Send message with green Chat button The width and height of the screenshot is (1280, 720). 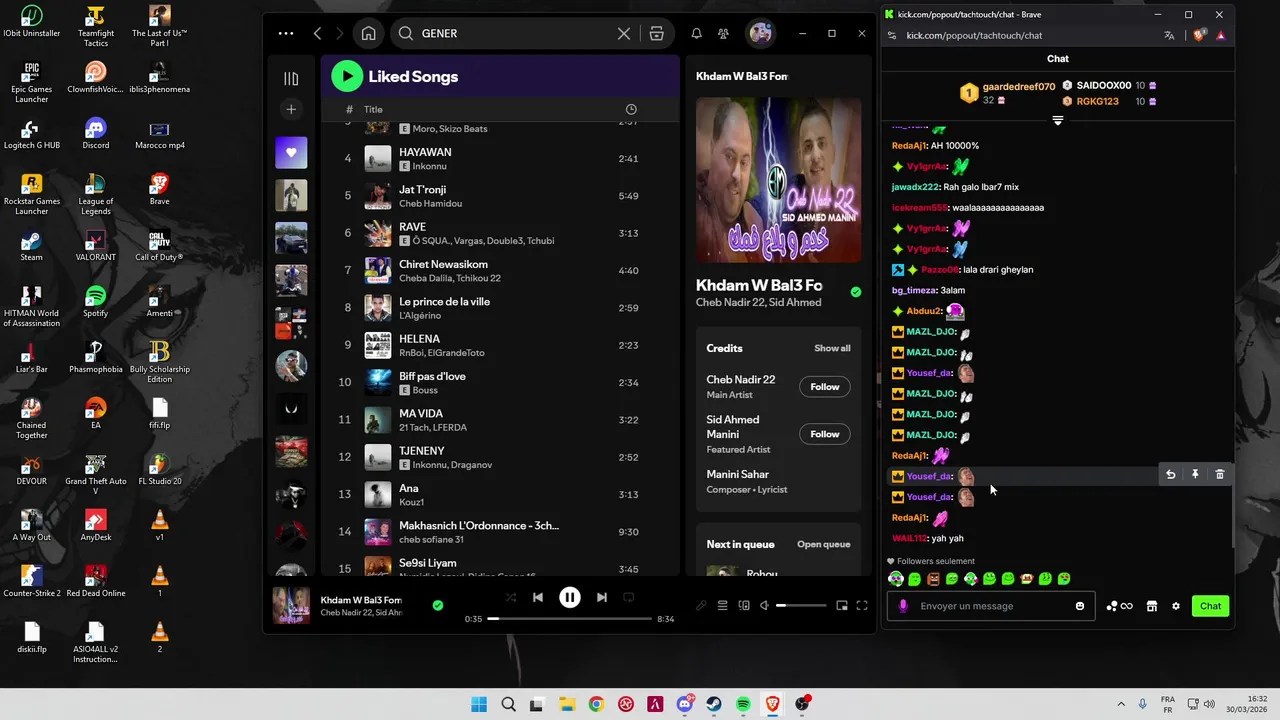1210,606
